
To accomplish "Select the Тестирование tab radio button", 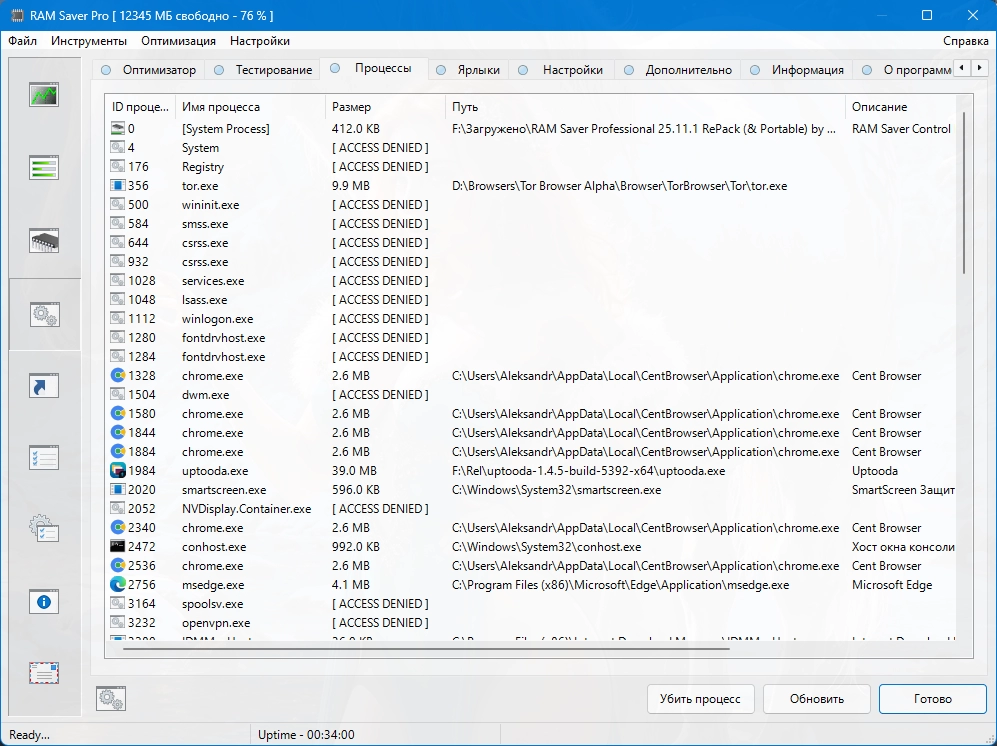I will [x=218, y=70].
